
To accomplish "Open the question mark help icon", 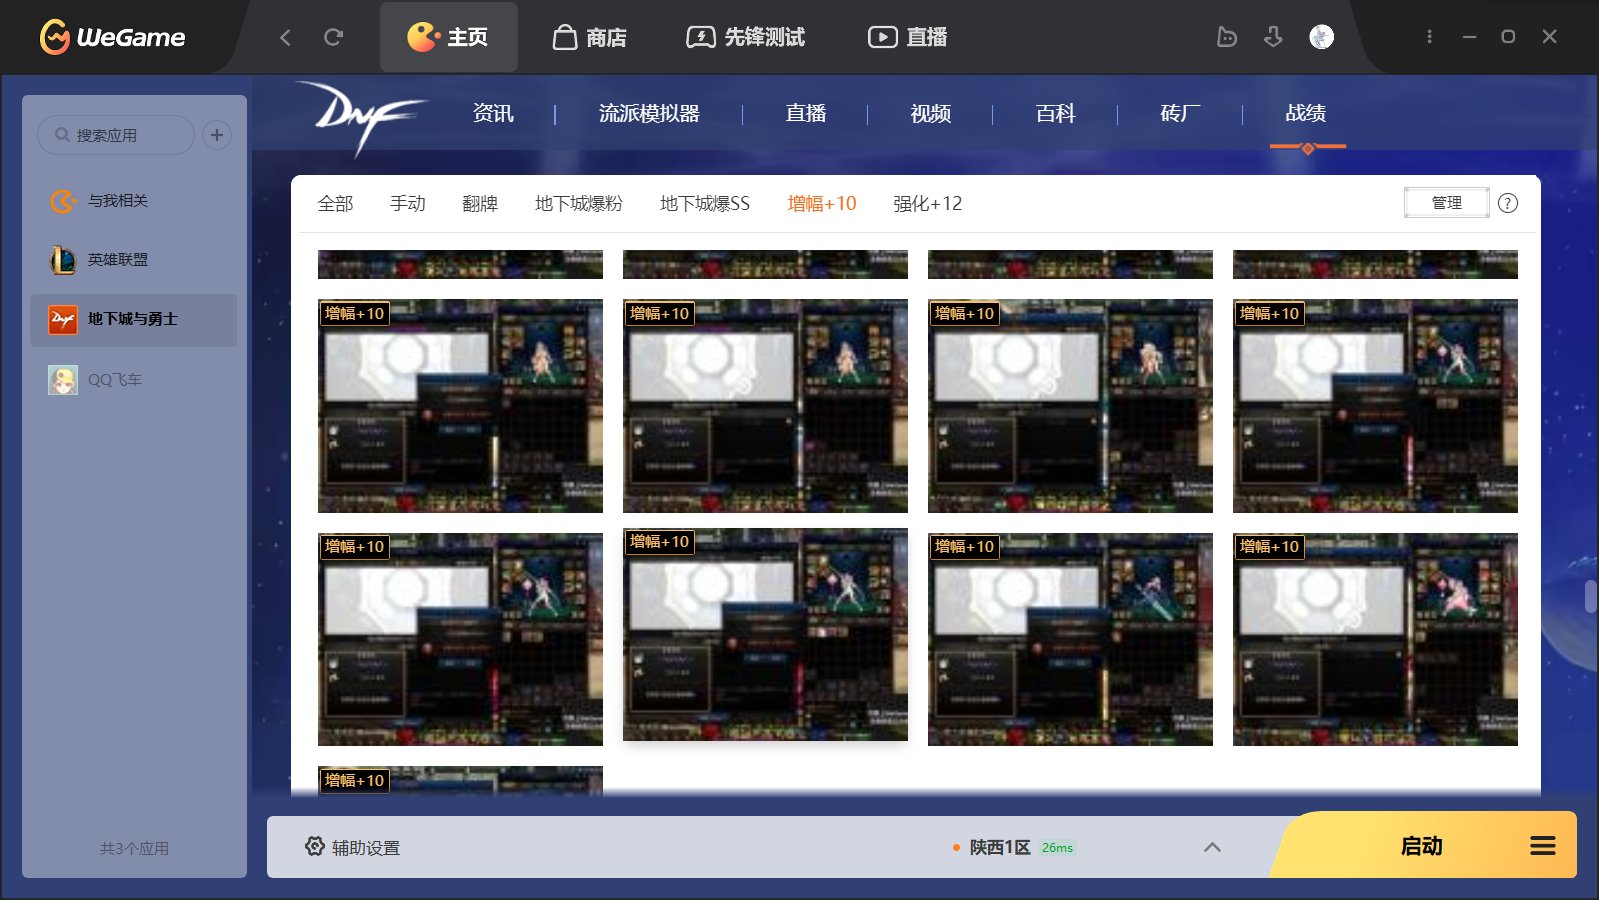I will pyautogui.click(x=1508, y=203).
